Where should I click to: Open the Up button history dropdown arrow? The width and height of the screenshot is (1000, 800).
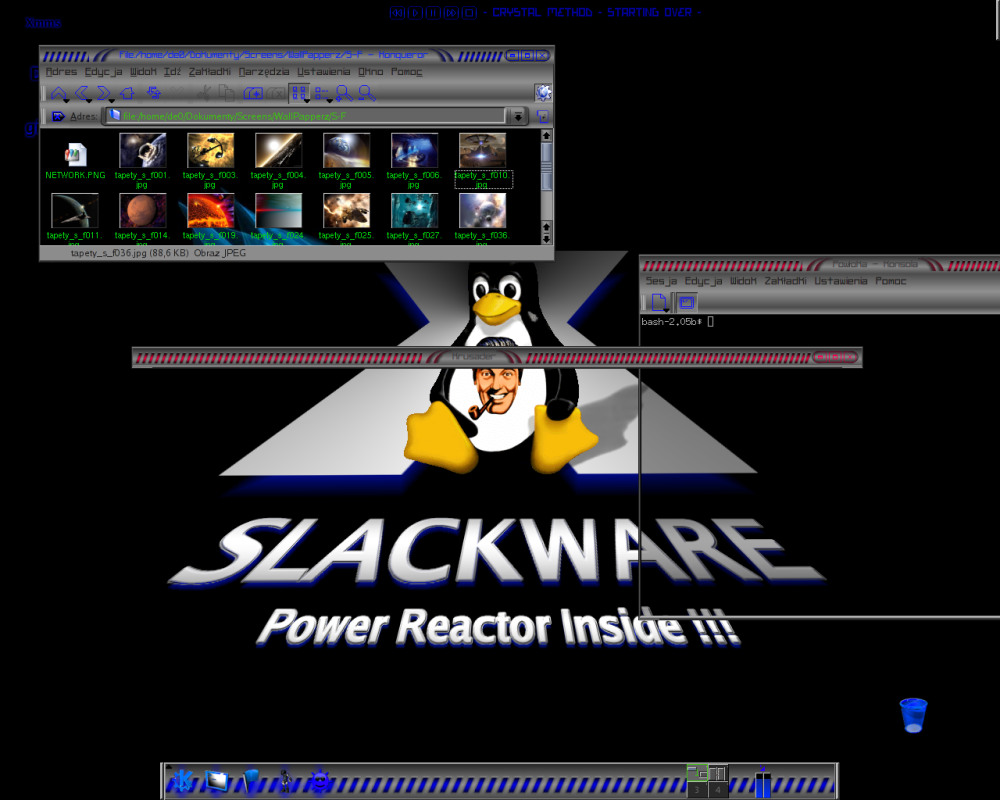click(66, 101)
